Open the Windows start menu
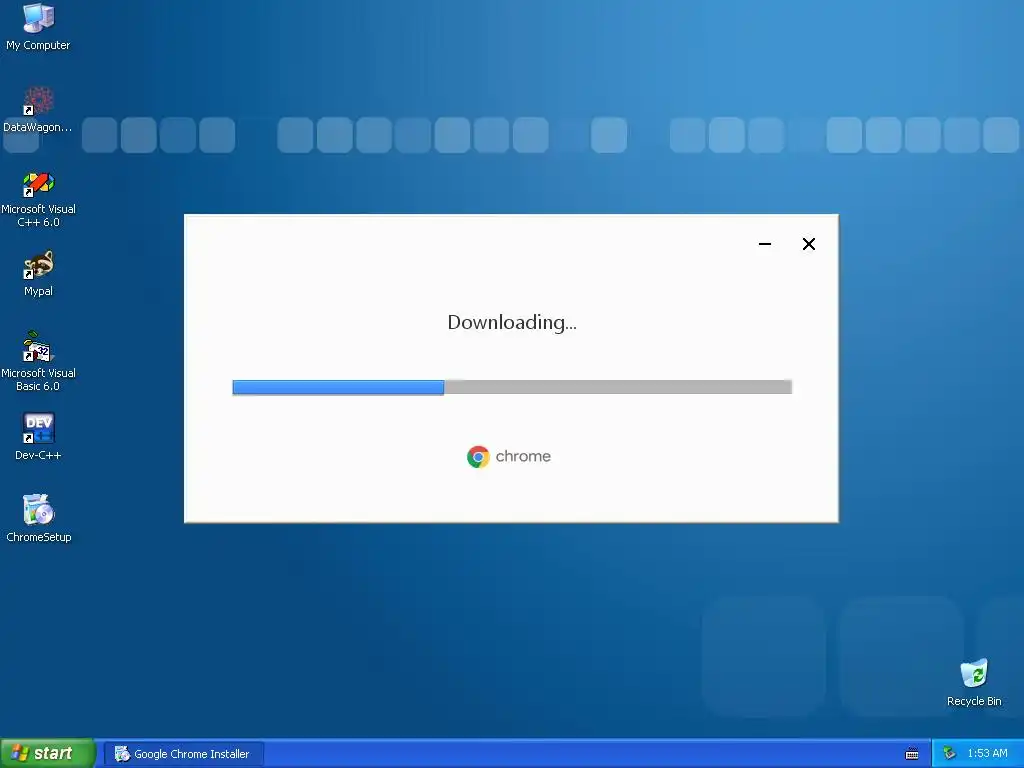The image size is (1024, 768). (x=47, y=754)
